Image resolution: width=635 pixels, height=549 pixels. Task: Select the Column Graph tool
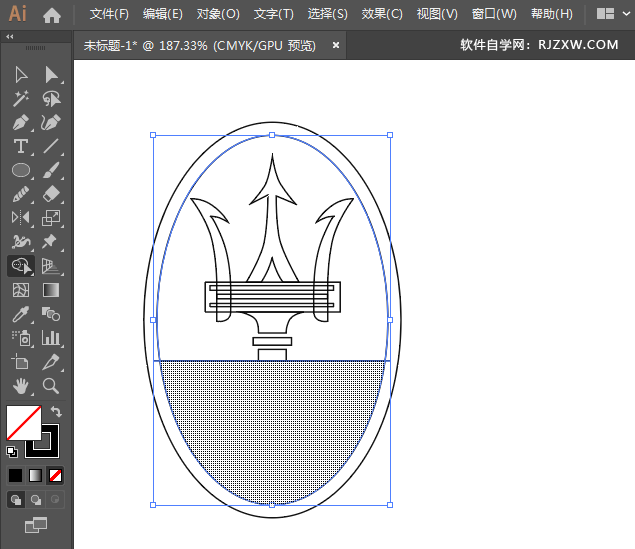51,338
